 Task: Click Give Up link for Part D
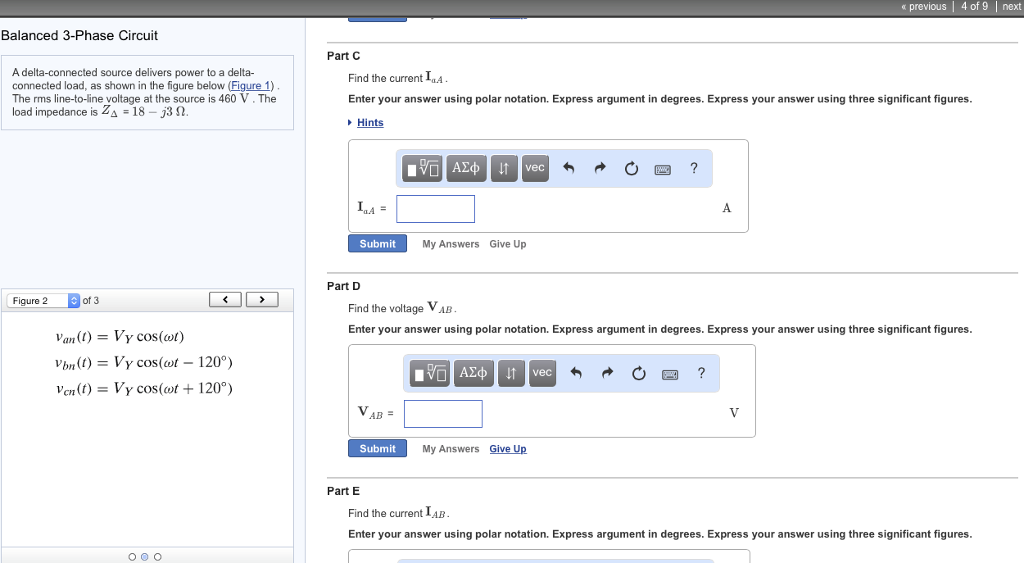507,449
